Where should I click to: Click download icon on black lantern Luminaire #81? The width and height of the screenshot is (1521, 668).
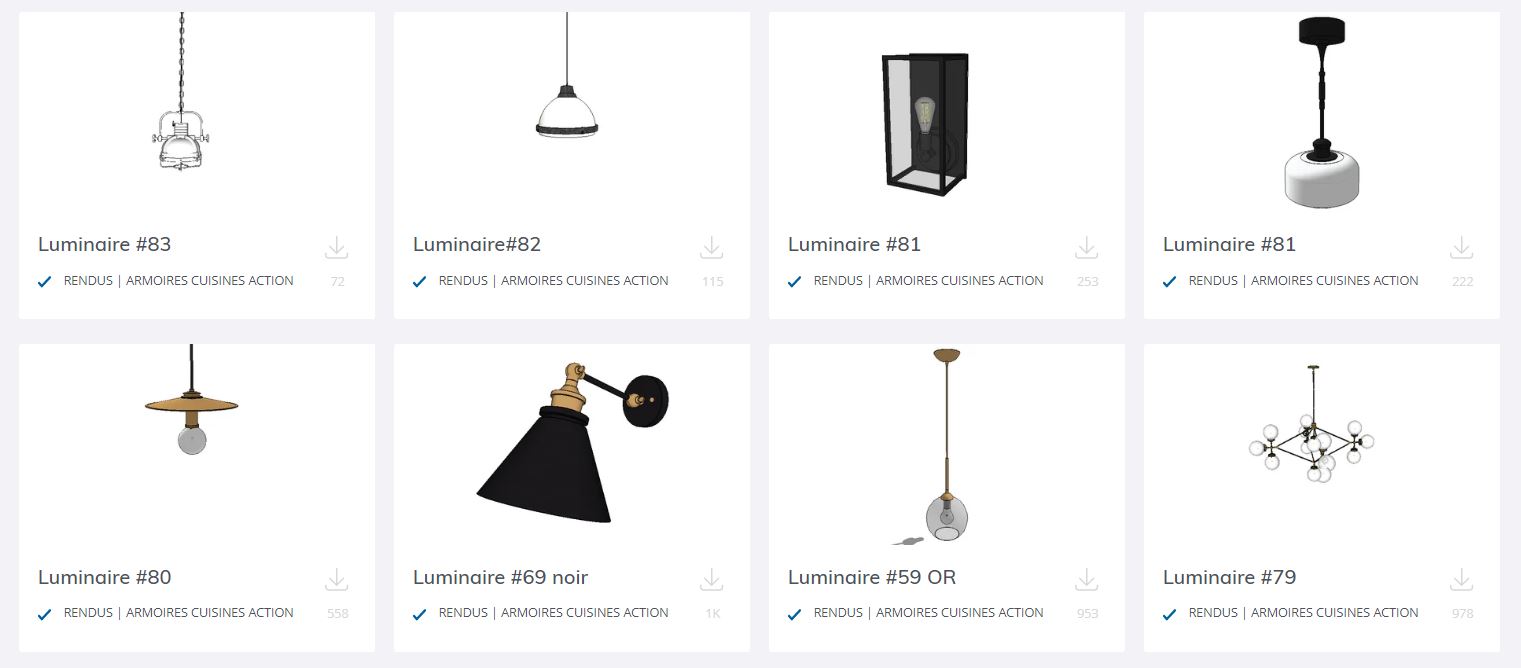[1087, 247]
